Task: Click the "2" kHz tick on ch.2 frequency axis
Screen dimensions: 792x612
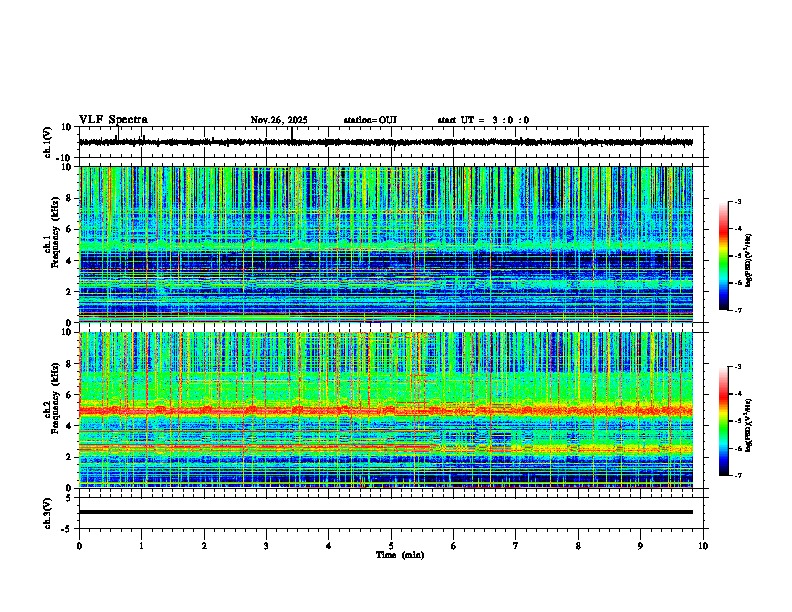Action: coord(69,457)
